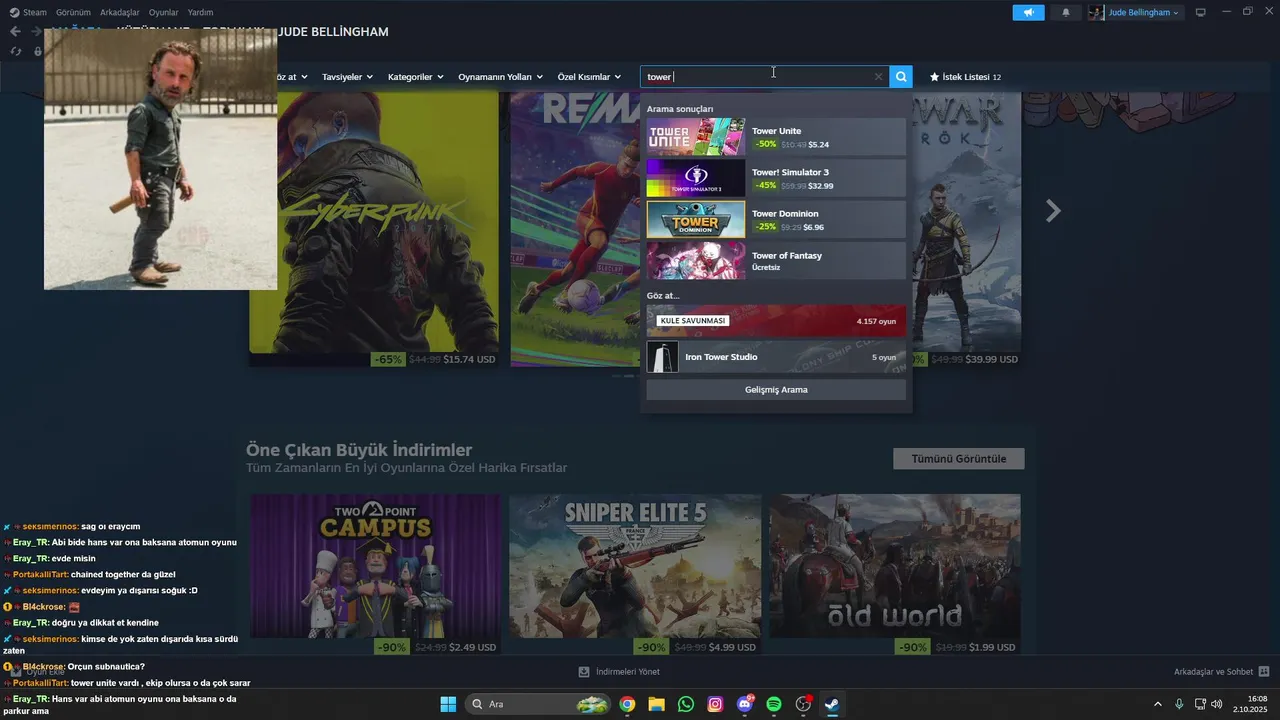Select the Tower Unite search result
Viewport: 1280px width, 720px height.
pyautogui.click(x=776, y=137)
